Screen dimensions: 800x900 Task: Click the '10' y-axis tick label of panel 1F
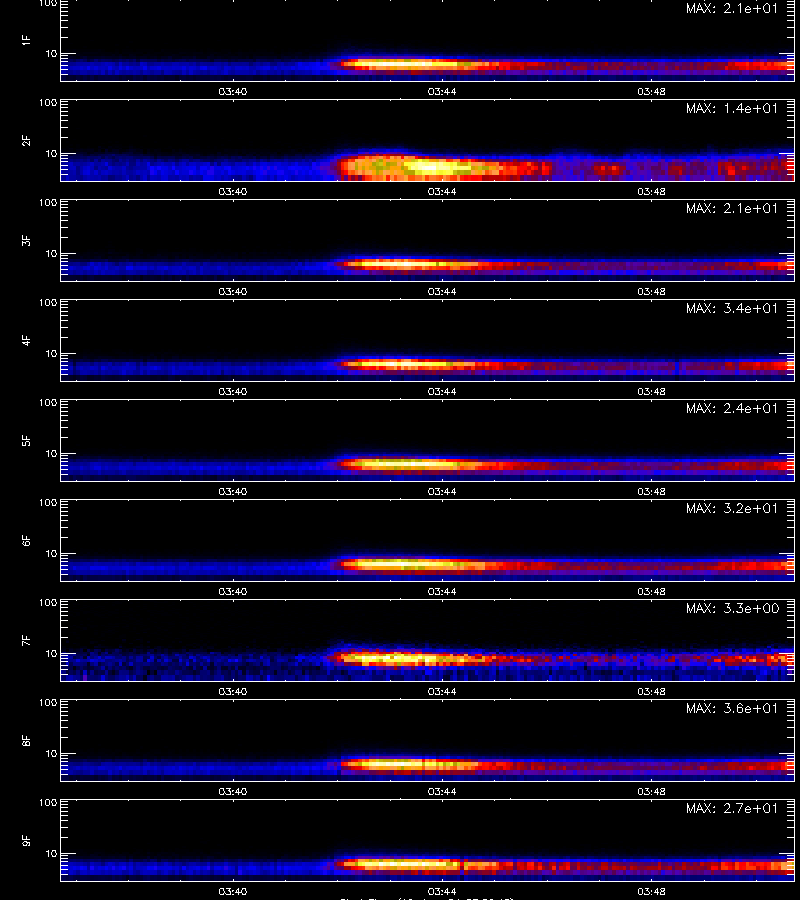click(51, 53)
